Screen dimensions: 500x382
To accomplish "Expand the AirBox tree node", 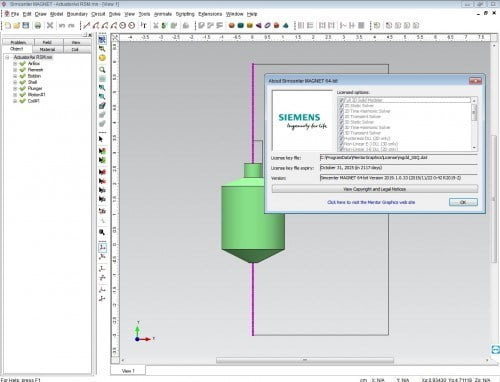I will click(x=15, y=63).
